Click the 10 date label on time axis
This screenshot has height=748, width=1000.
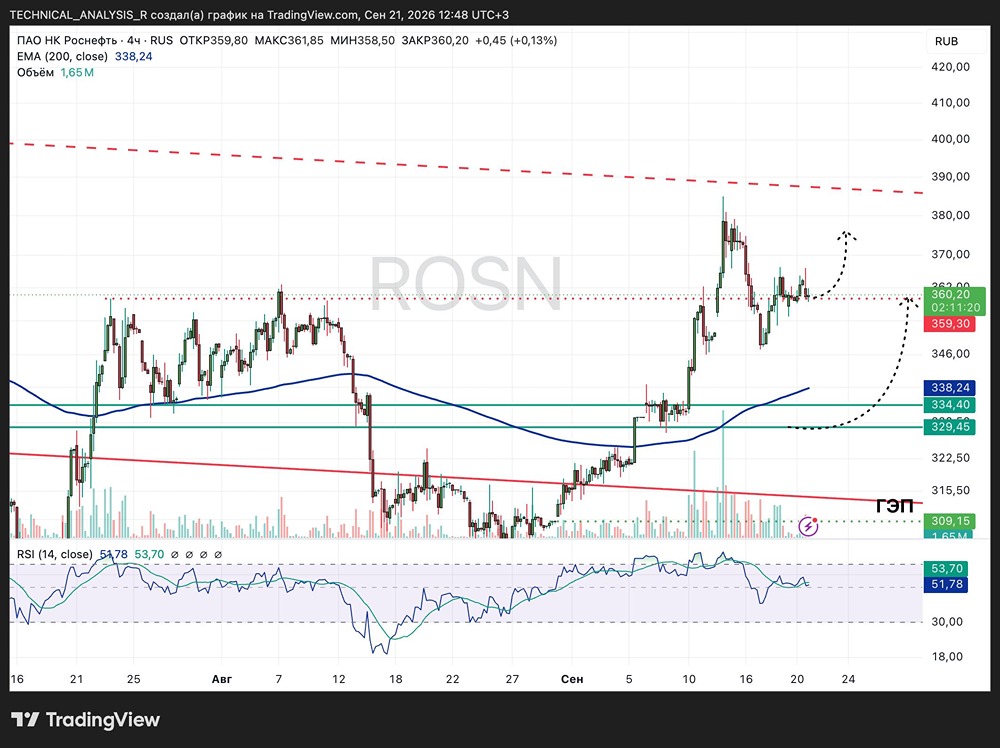point(689,679)
